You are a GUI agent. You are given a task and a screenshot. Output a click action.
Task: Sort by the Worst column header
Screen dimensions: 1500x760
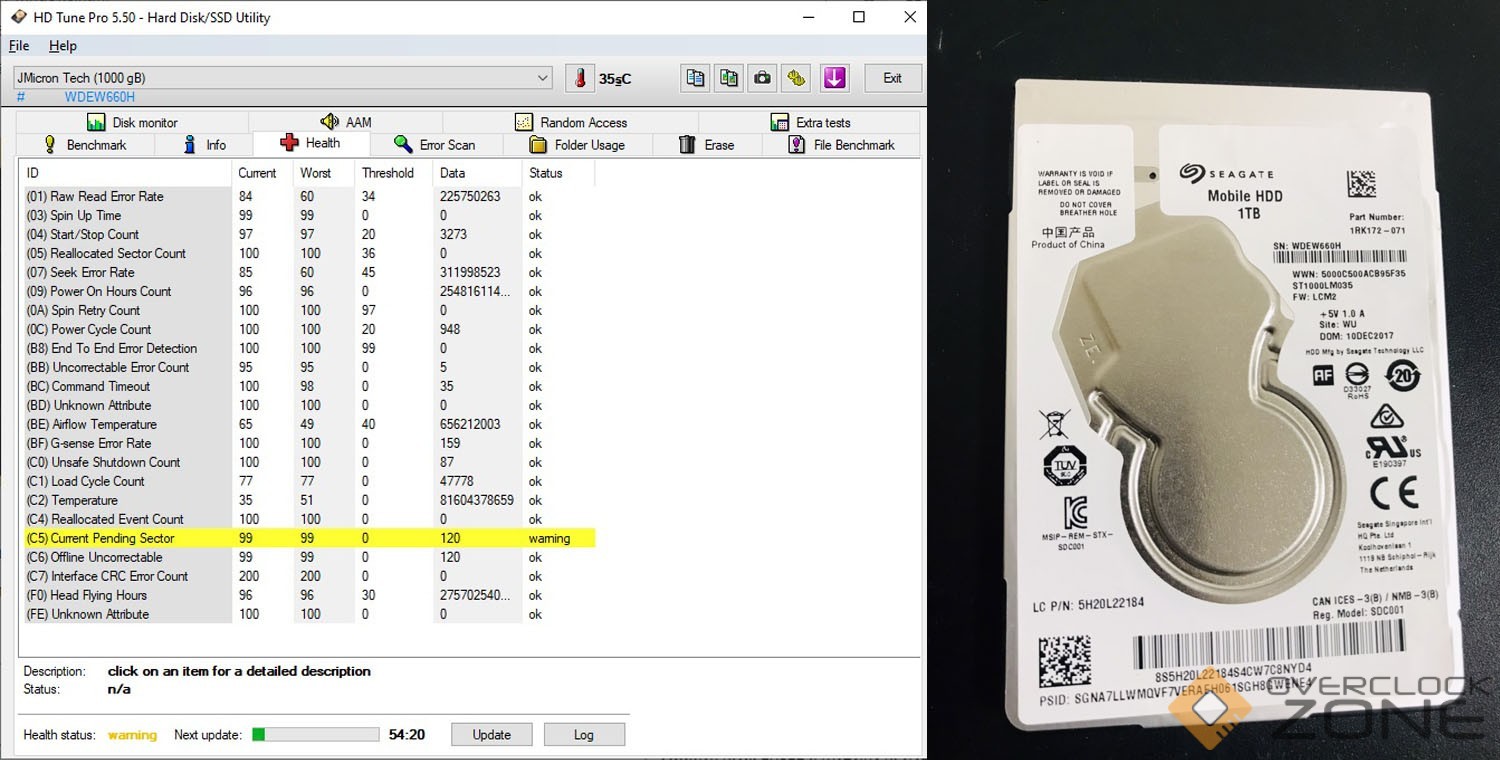pos(324,173)
